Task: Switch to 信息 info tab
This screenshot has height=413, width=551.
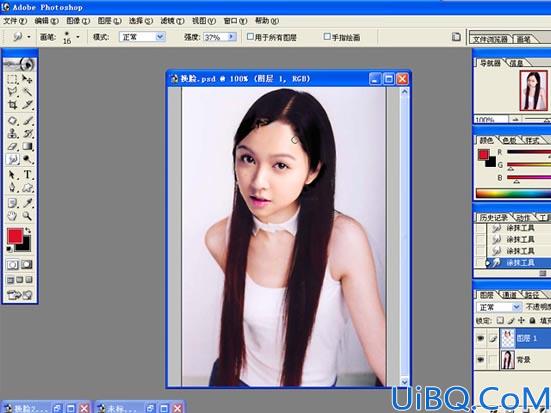Action: point(516,63)
